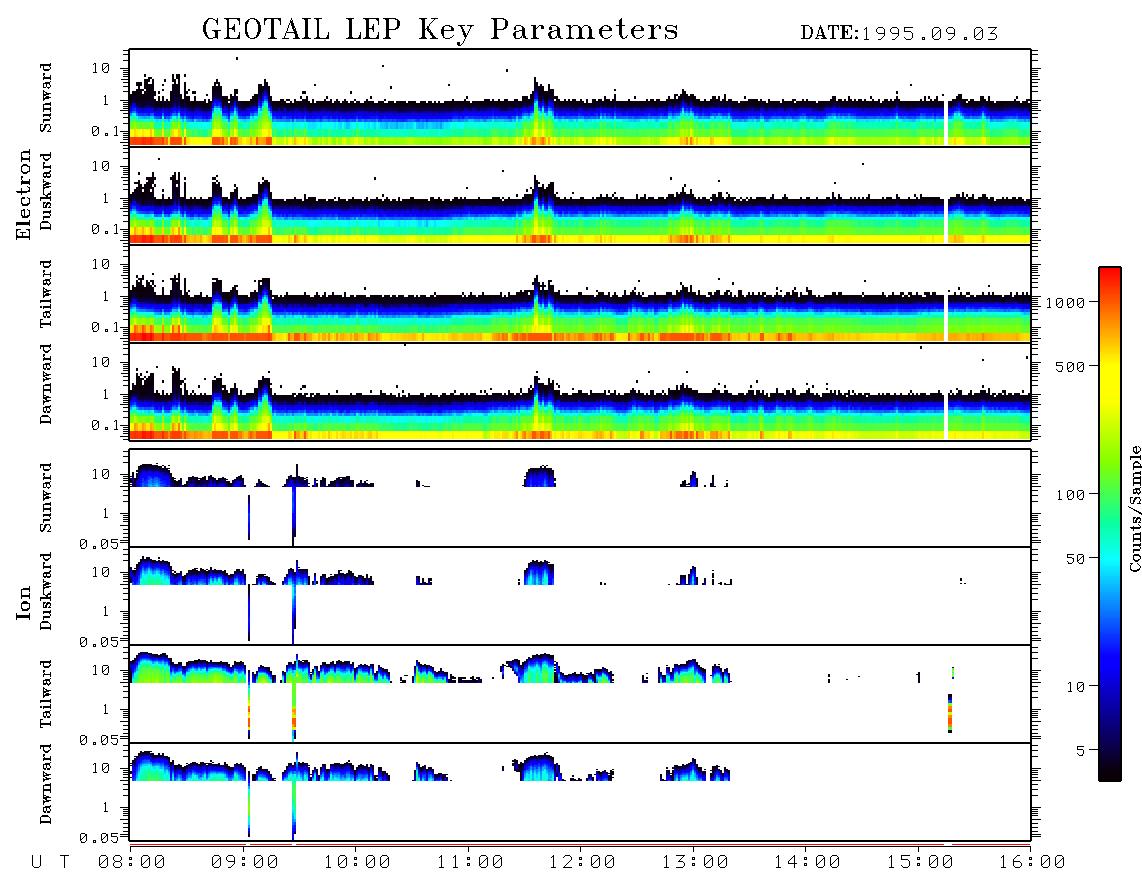
Task: Click '0.05' tick on Ion Dawnward panel
Action: 99,838
